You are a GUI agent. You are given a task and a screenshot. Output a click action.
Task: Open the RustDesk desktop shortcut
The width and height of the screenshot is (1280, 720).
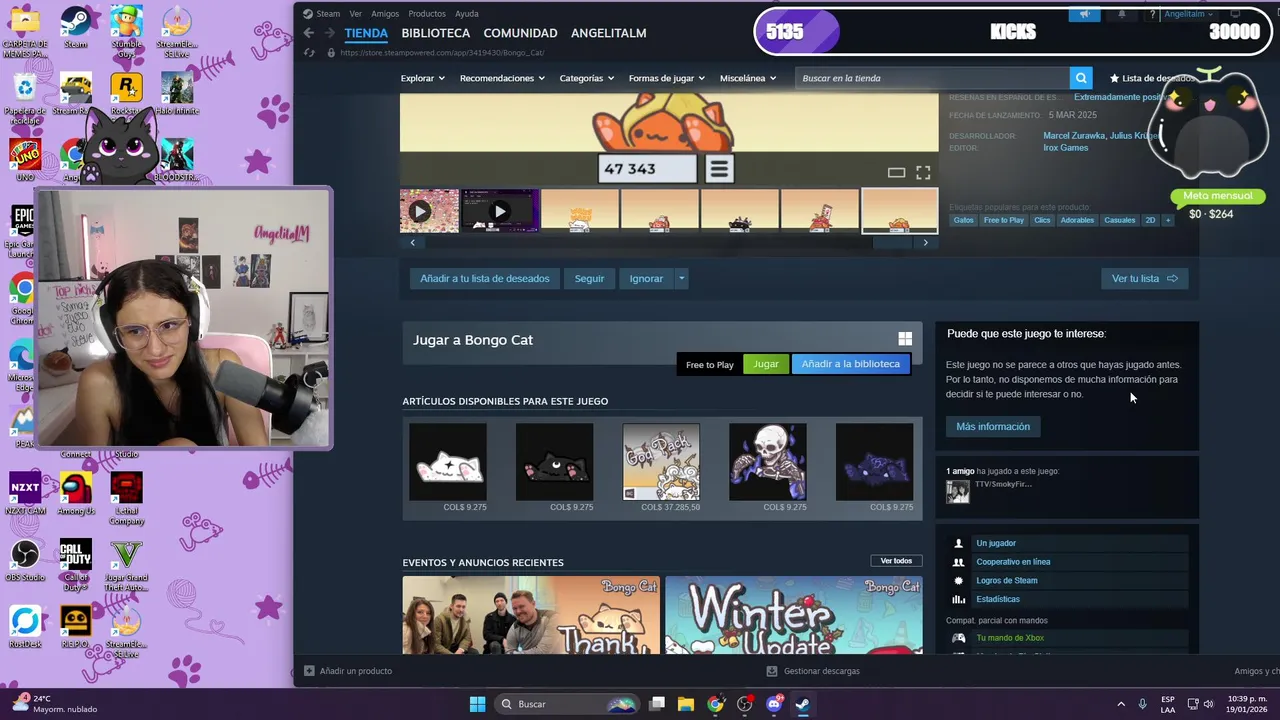(25, 626)
